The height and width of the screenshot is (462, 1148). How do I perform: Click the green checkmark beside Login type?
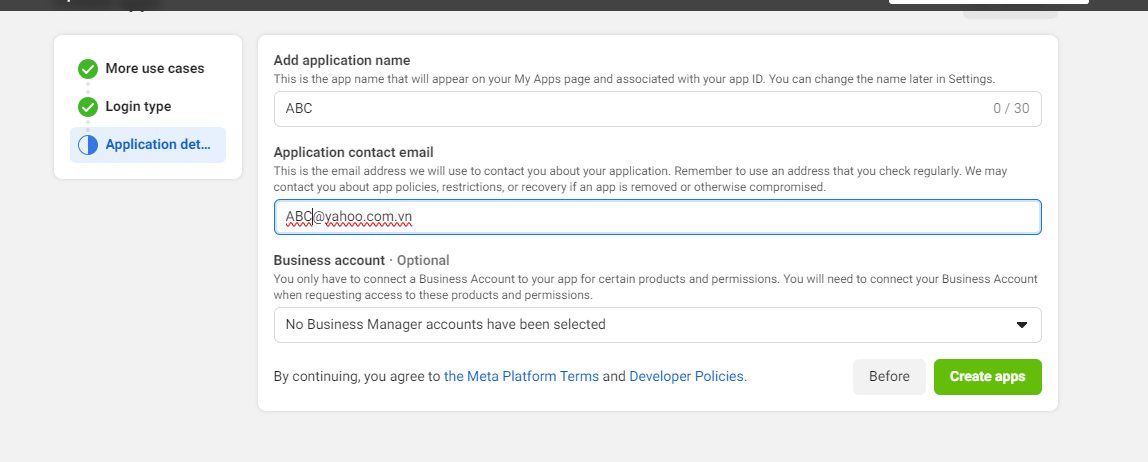coord(88,107)
